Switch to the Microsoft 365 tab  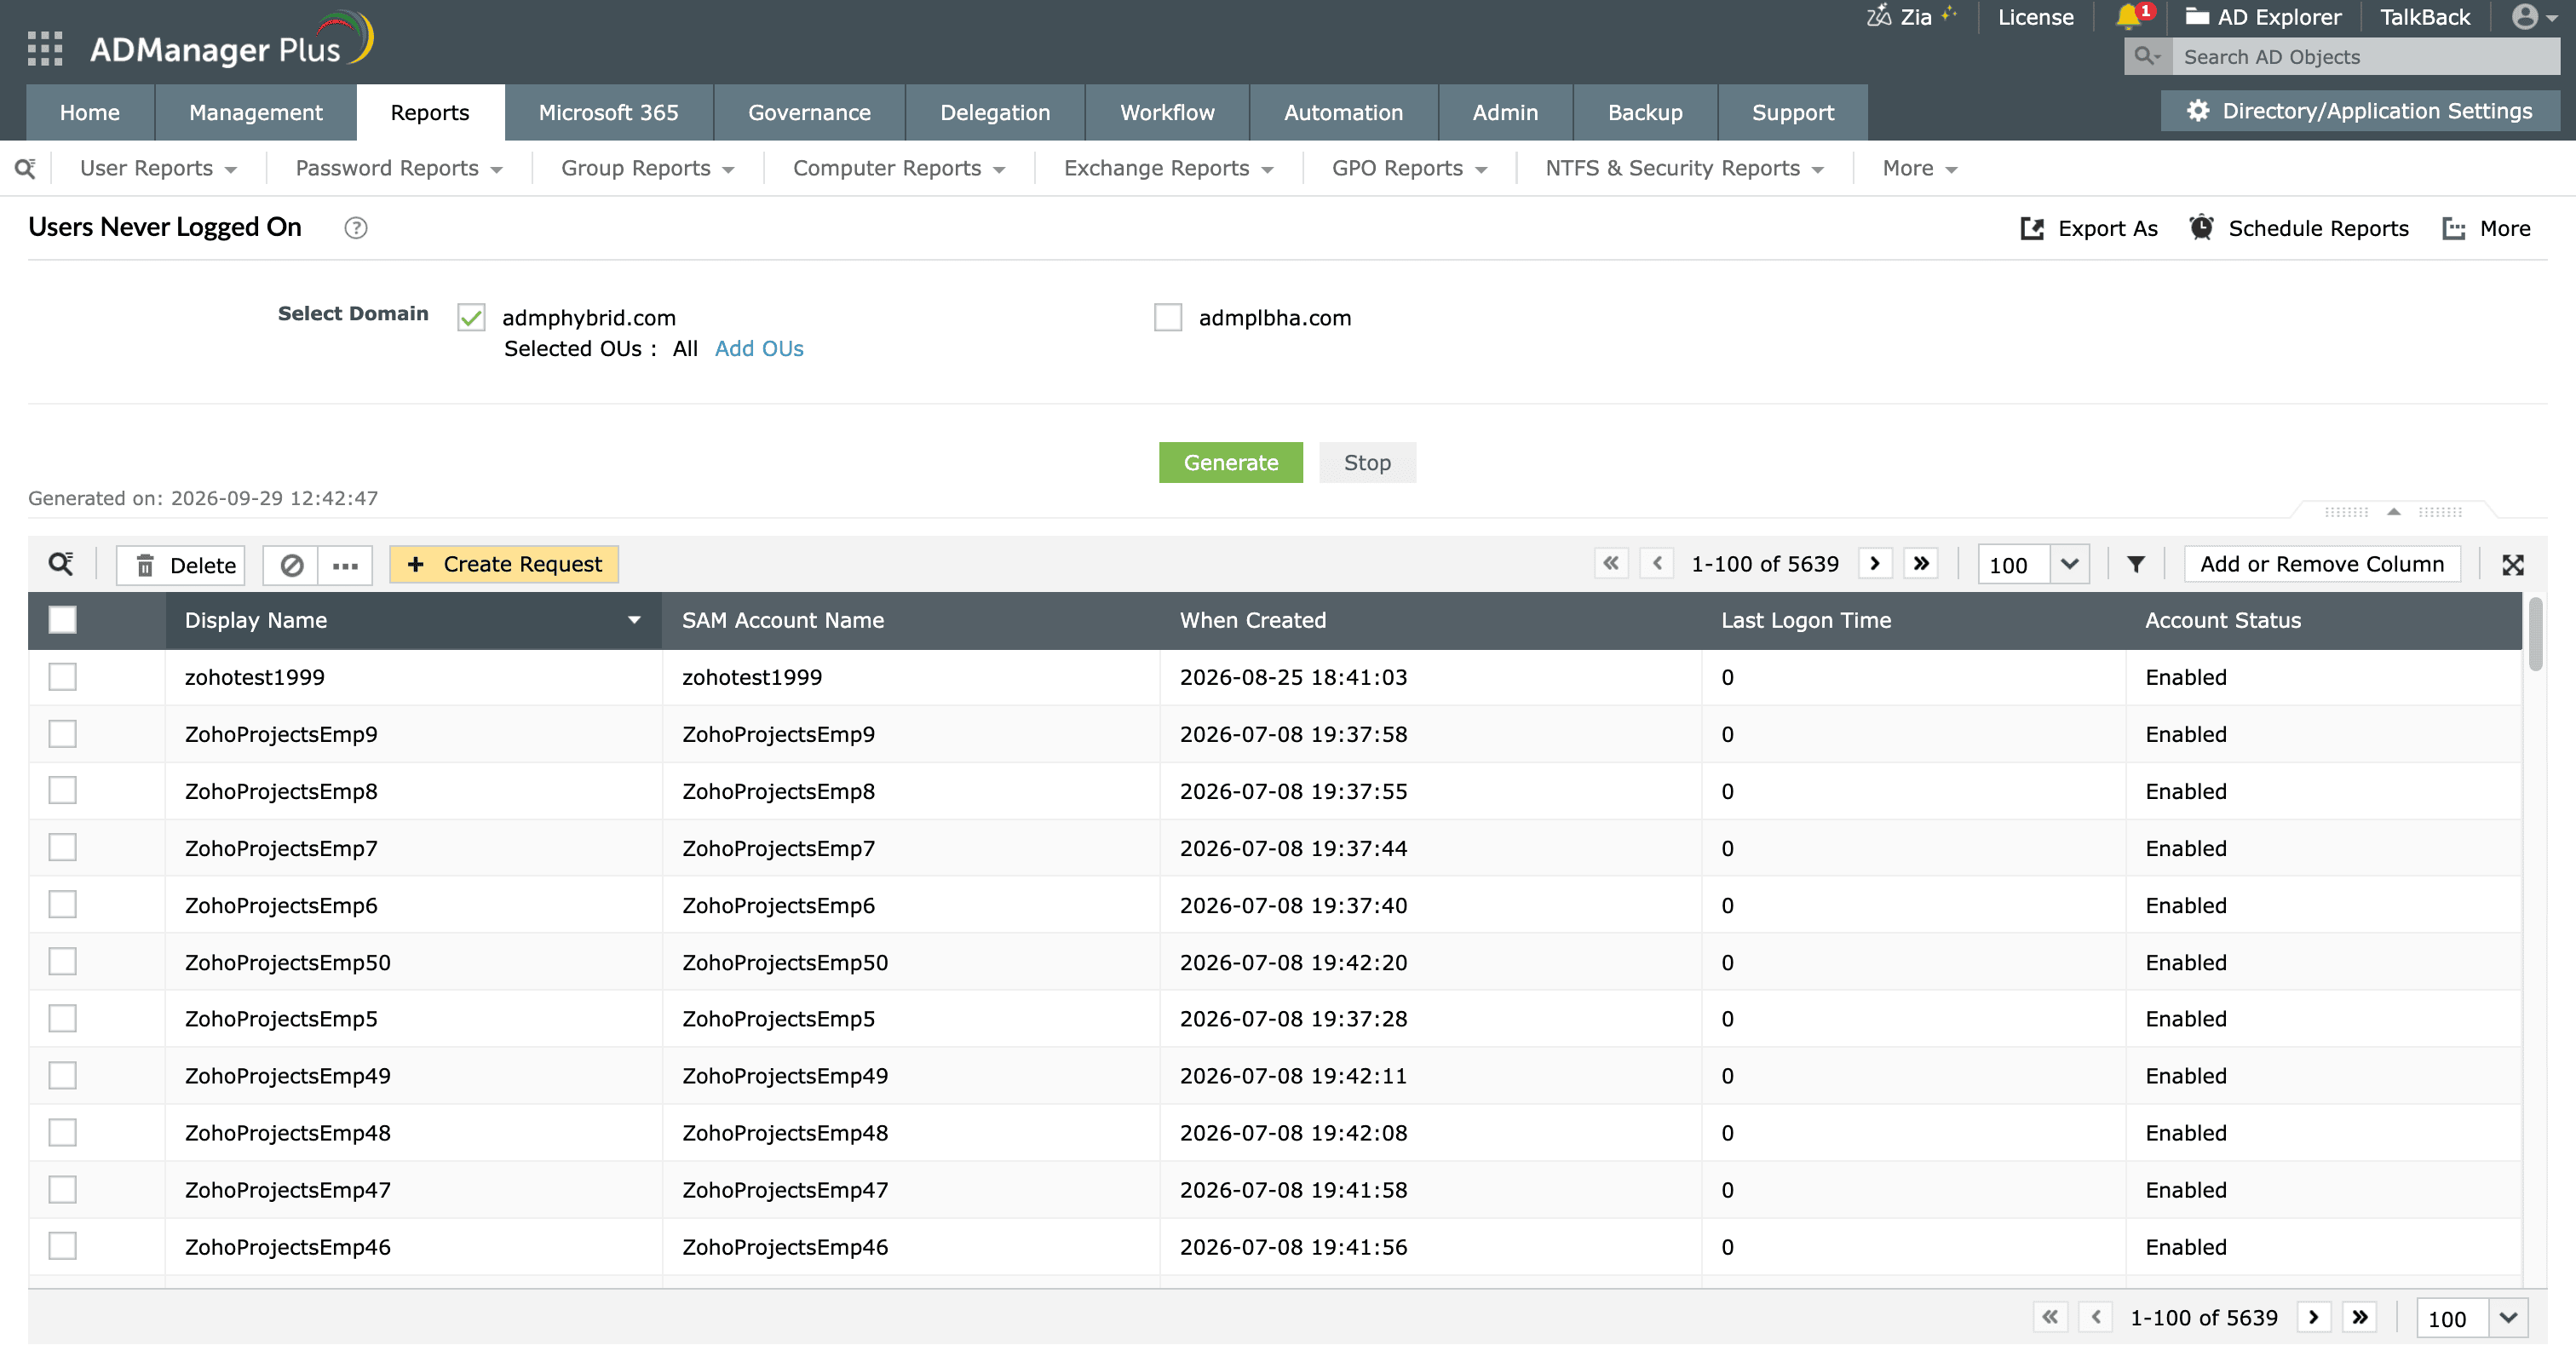[609, 112]
